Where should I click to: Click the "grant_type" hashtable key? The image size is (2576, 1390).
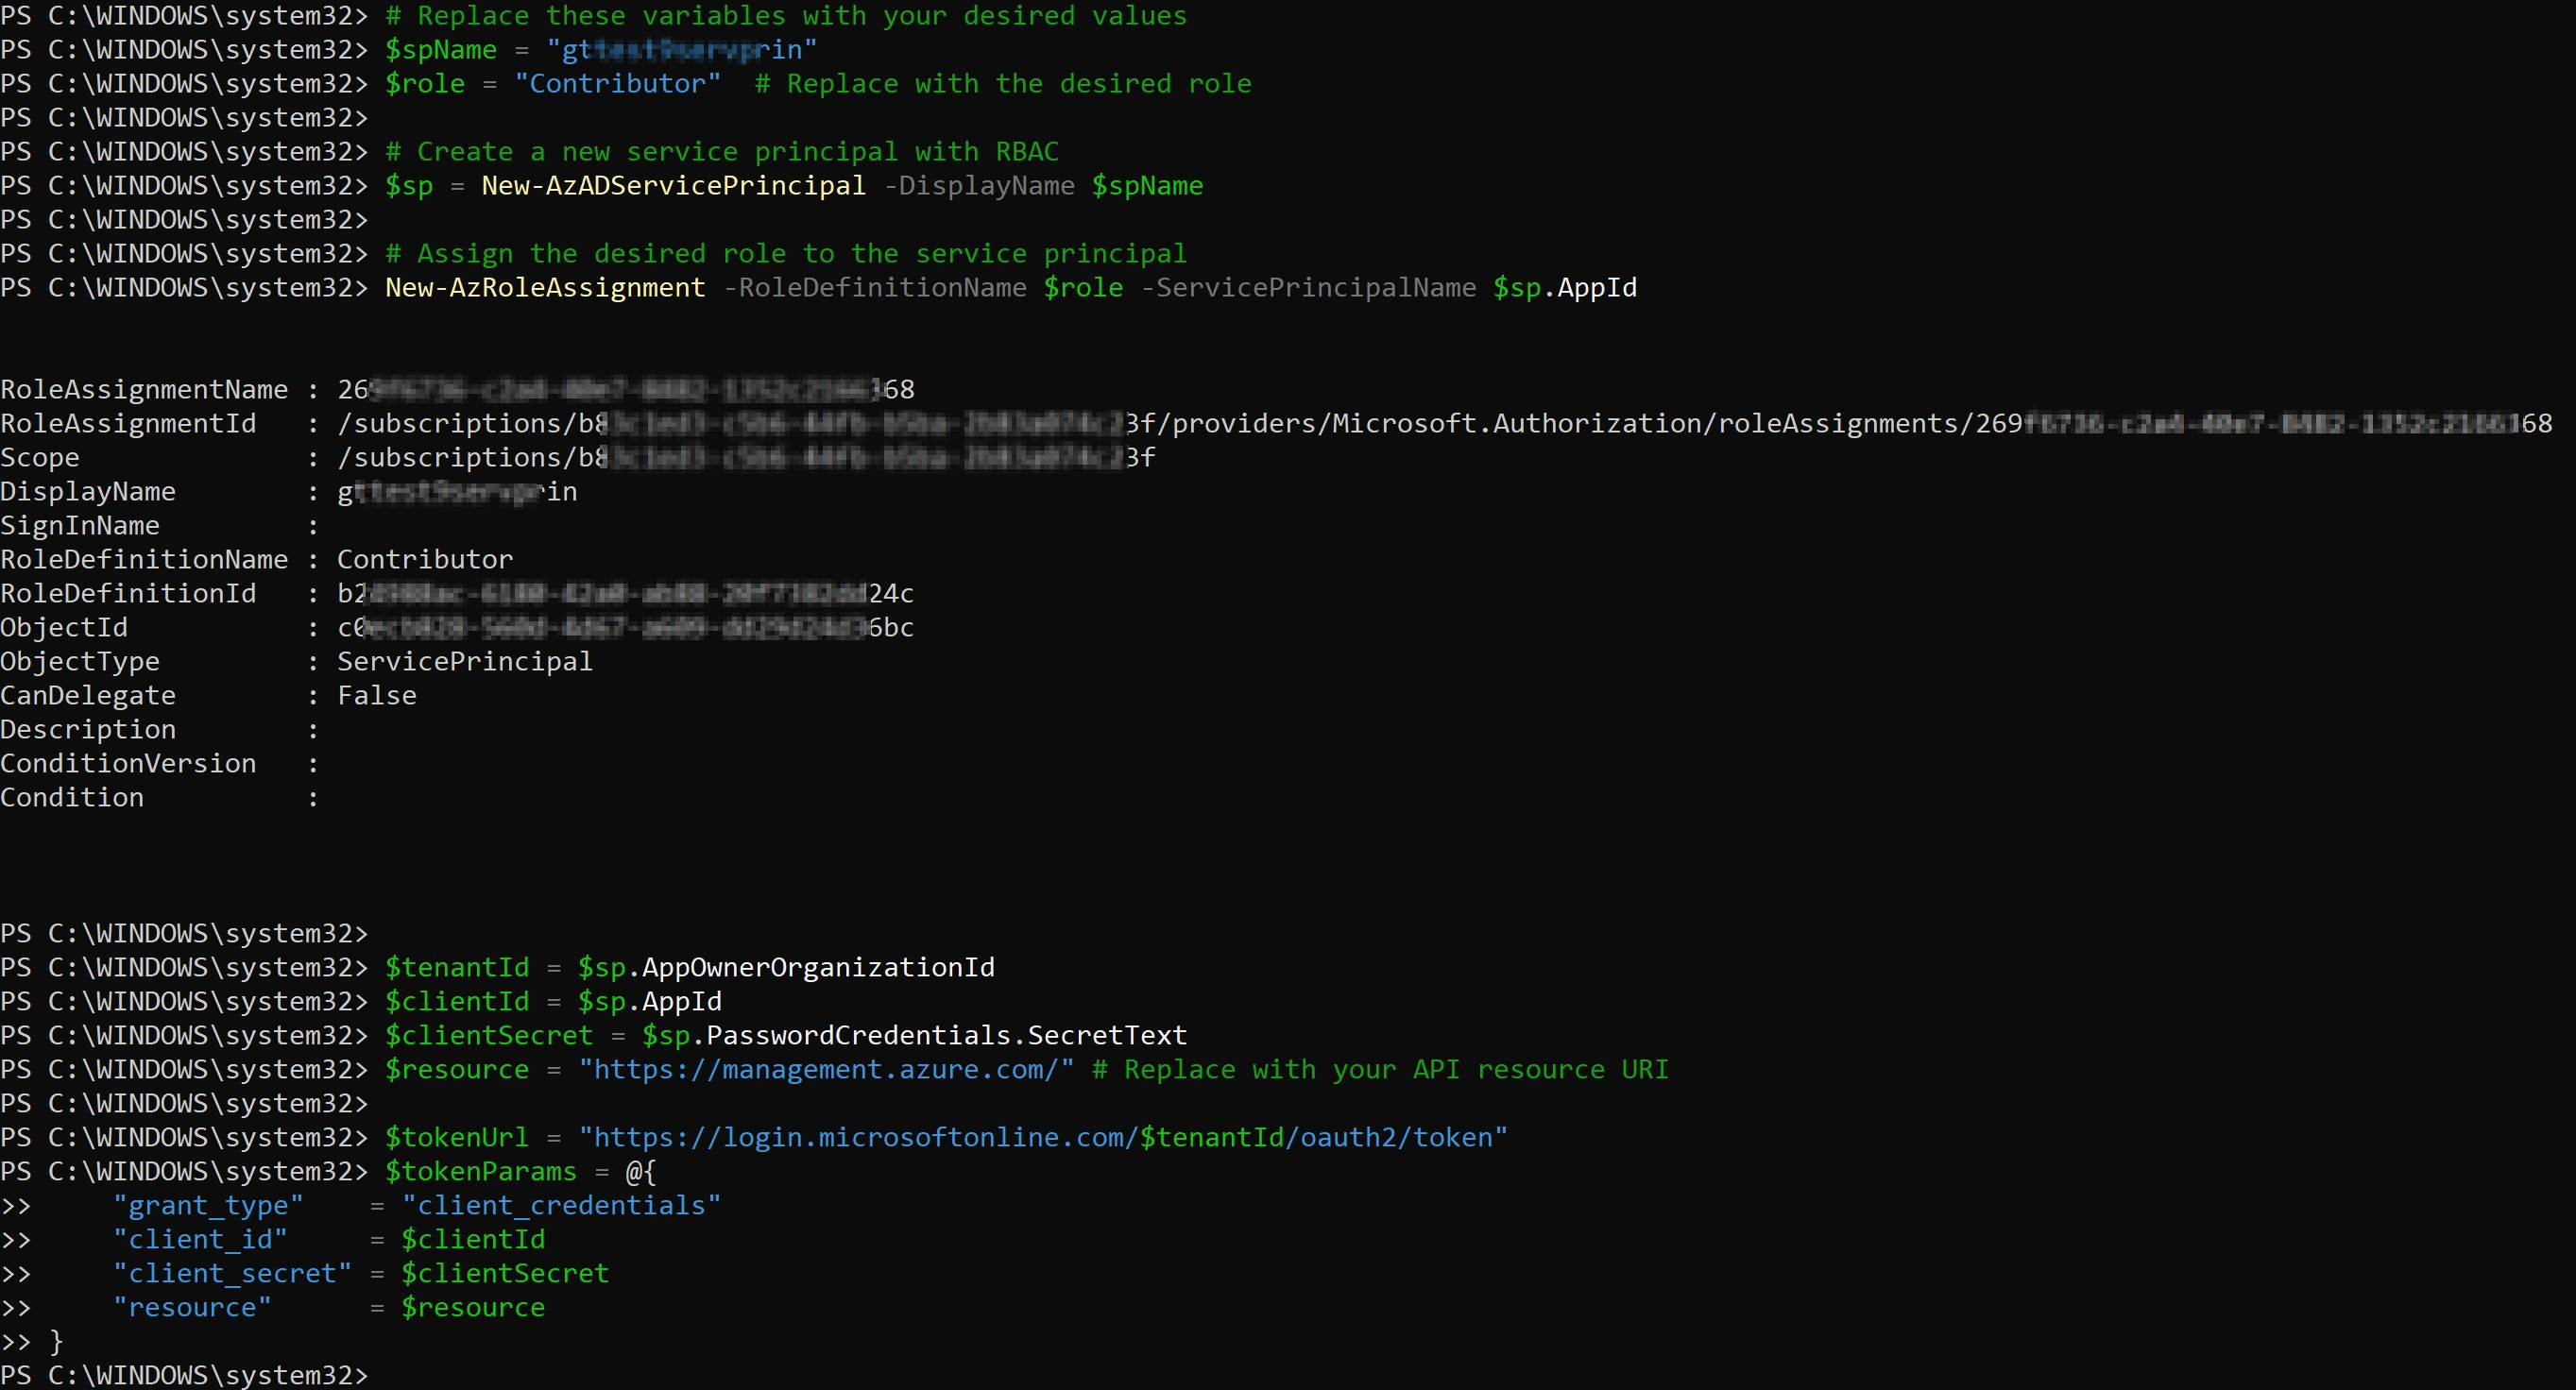(x=208, y=1206)
